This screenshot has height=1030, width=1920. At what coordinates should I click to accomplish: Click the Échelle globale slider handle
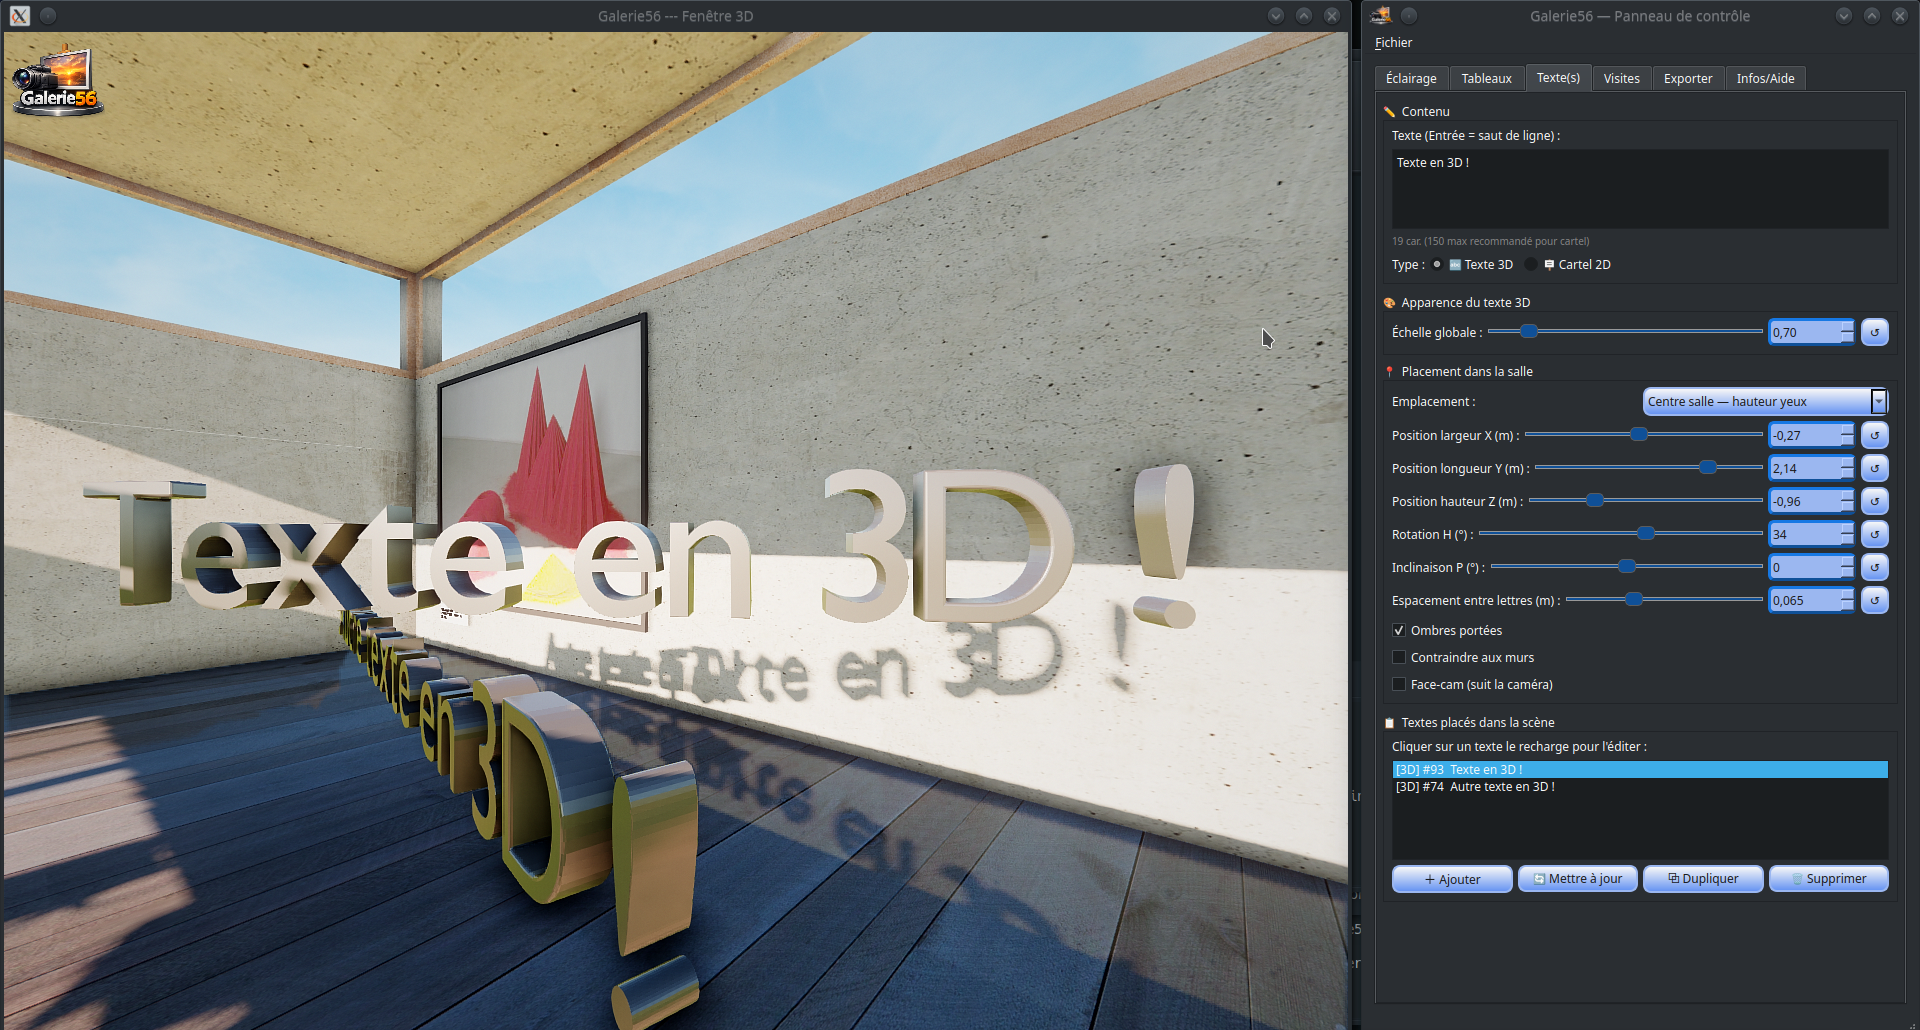[x=1529, y=331]
